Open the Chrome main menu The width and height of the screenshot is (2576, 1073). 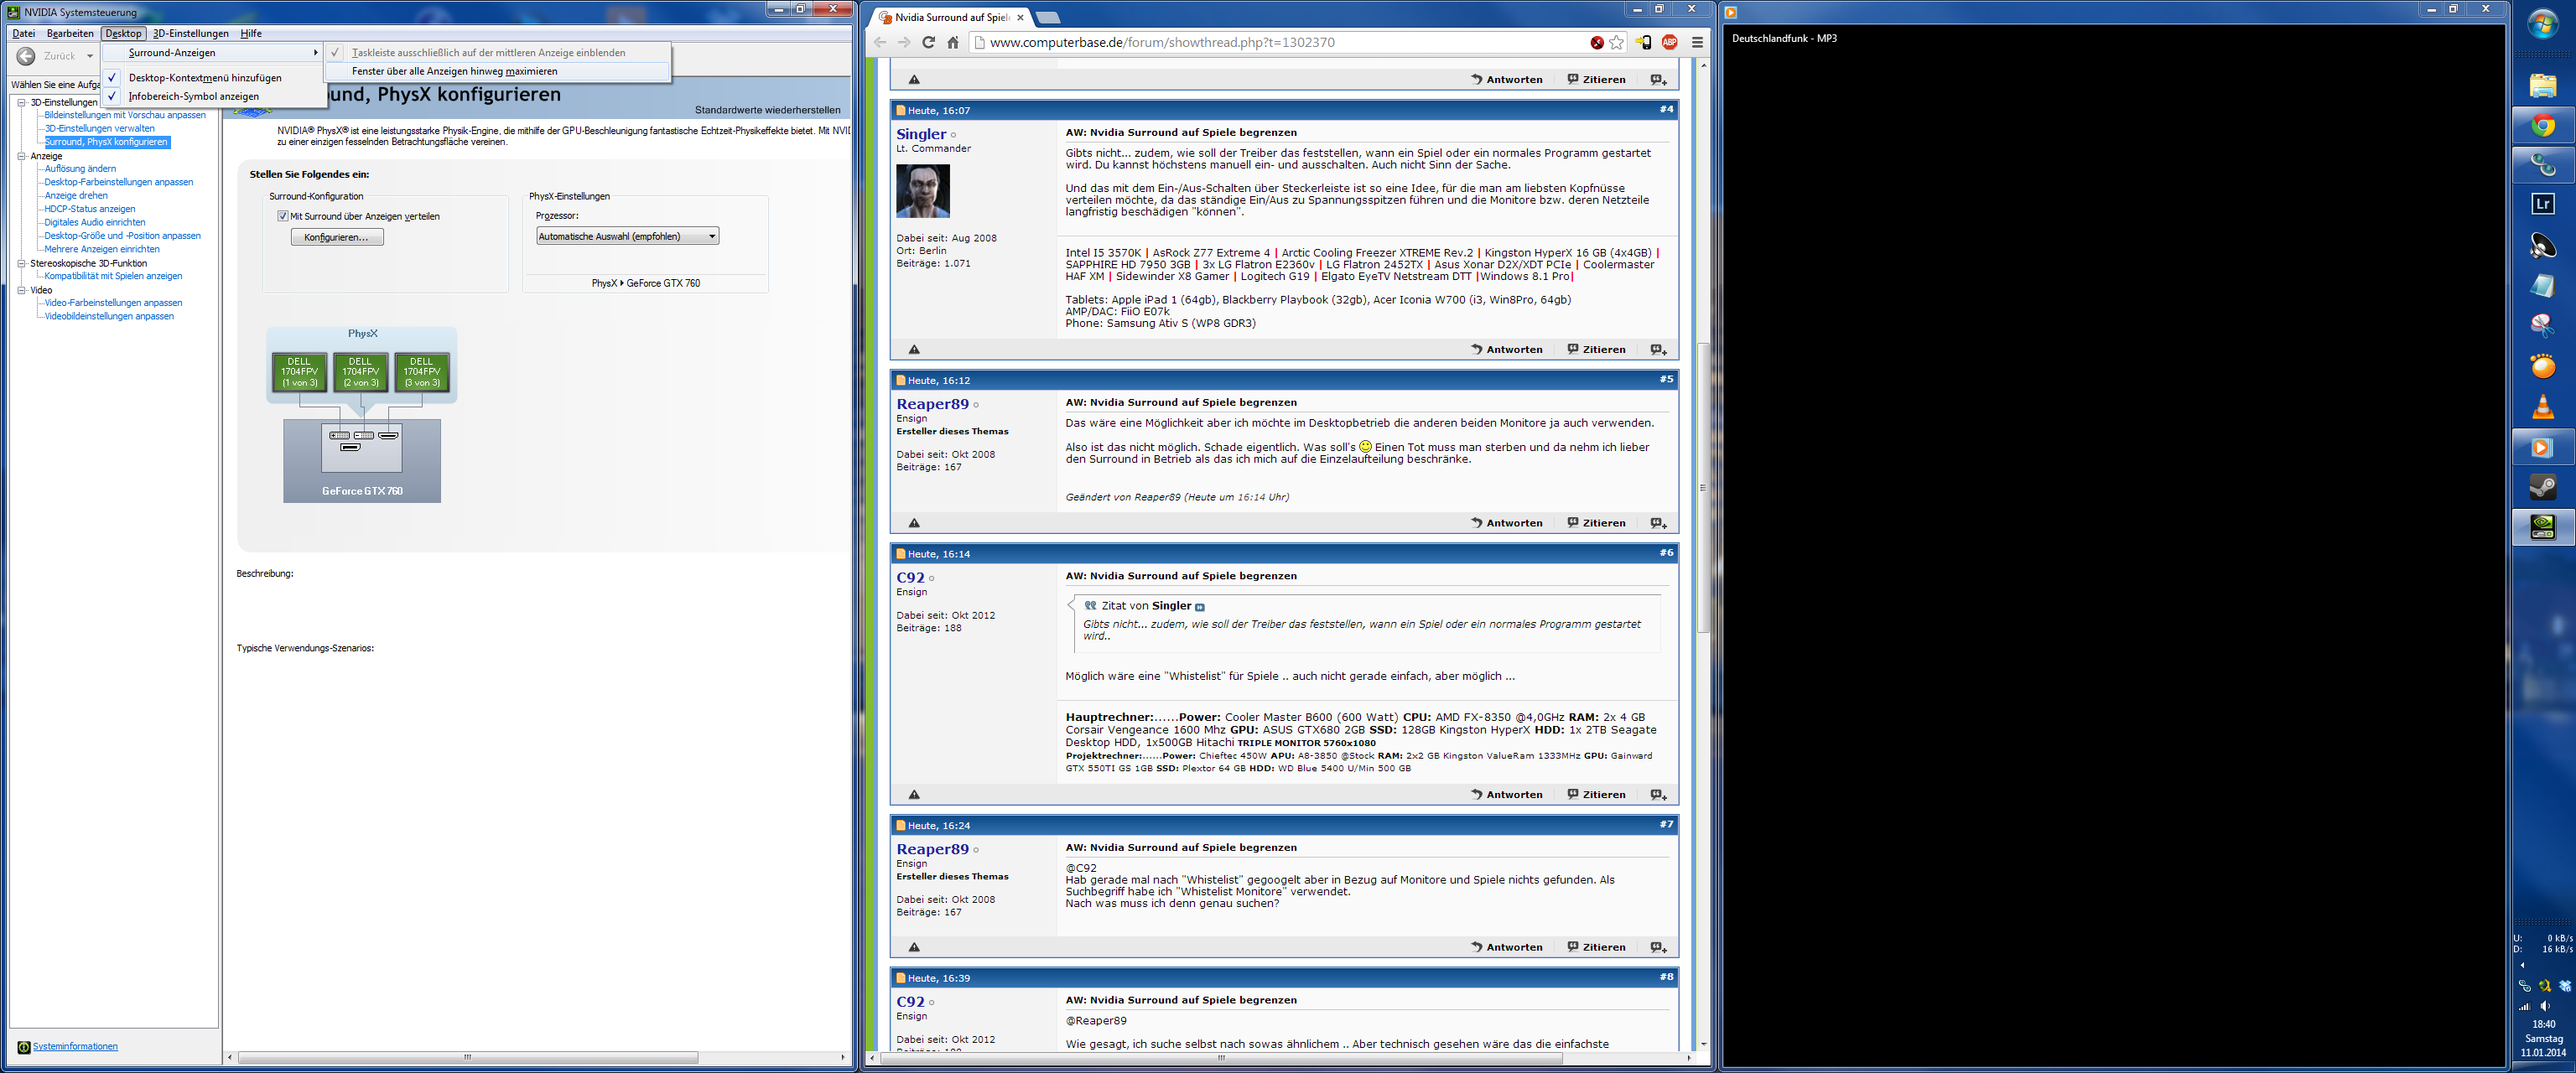1697,42
